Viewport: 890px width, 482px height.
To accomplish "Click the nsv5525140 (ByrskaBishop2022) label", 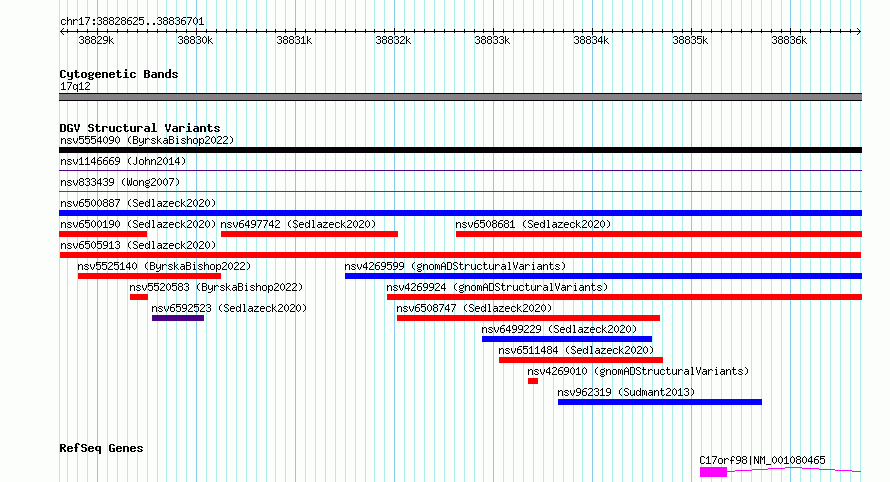I will point(164,266).
